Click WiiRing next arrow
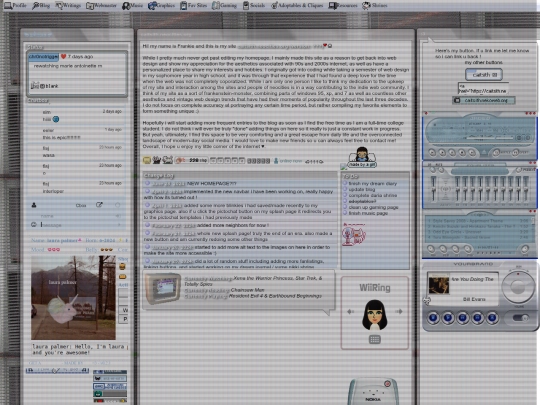This screenshot has height=405, width=540. 399,311
